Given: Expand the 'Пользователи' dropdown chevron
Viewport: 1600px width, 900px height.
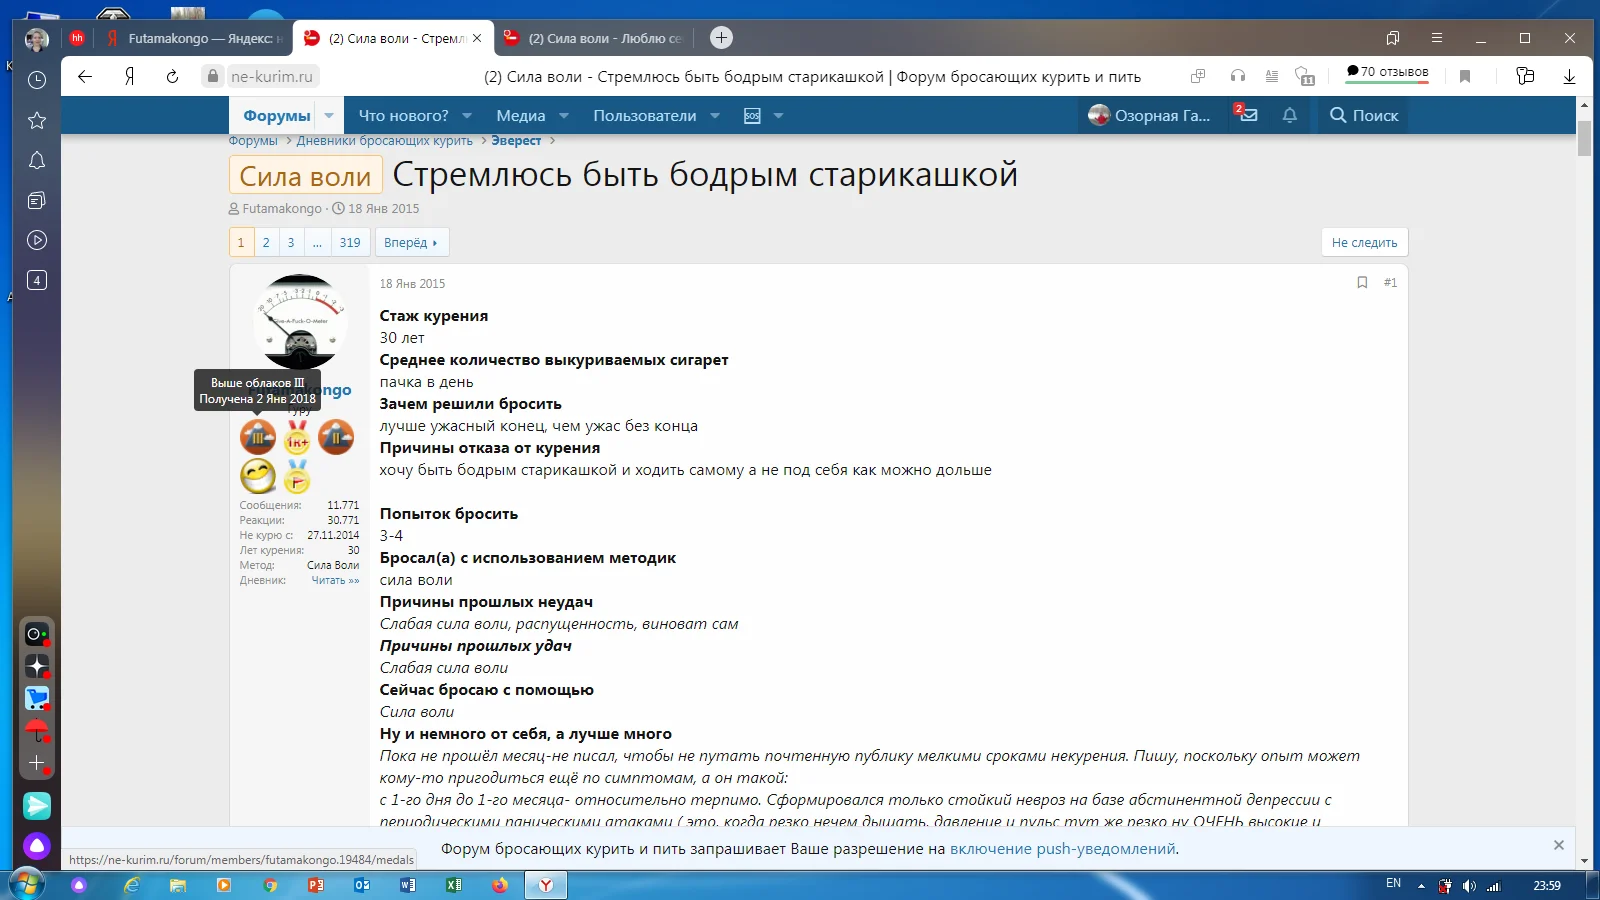Looking at the screenshot, I should [x=714, y=115].
